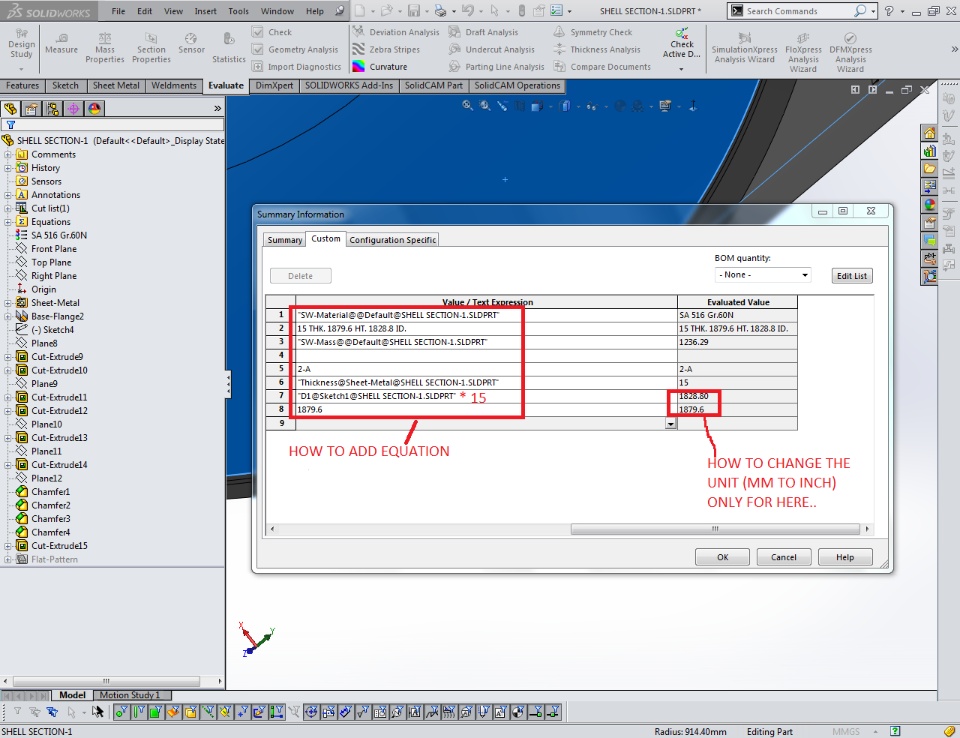
Task: Click the 1879.6 value cell row 8
Action: 486,409
